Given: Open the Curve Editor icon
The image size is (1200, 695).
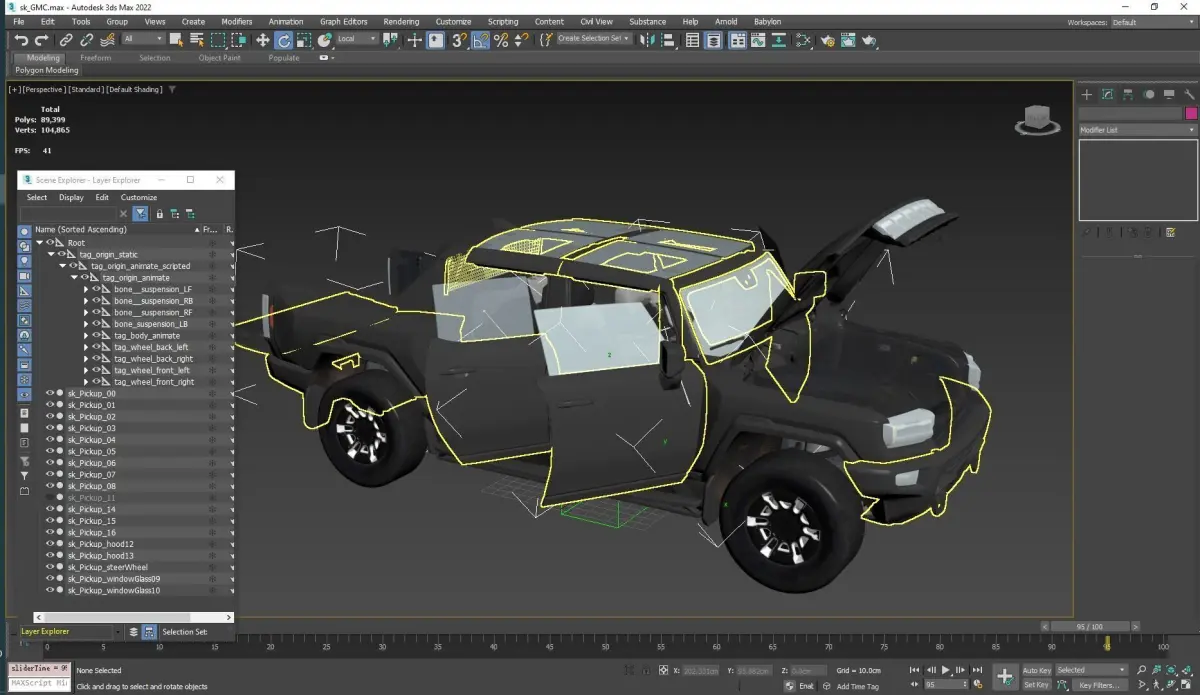Looking at the screenshot, I should click(757, 40).
